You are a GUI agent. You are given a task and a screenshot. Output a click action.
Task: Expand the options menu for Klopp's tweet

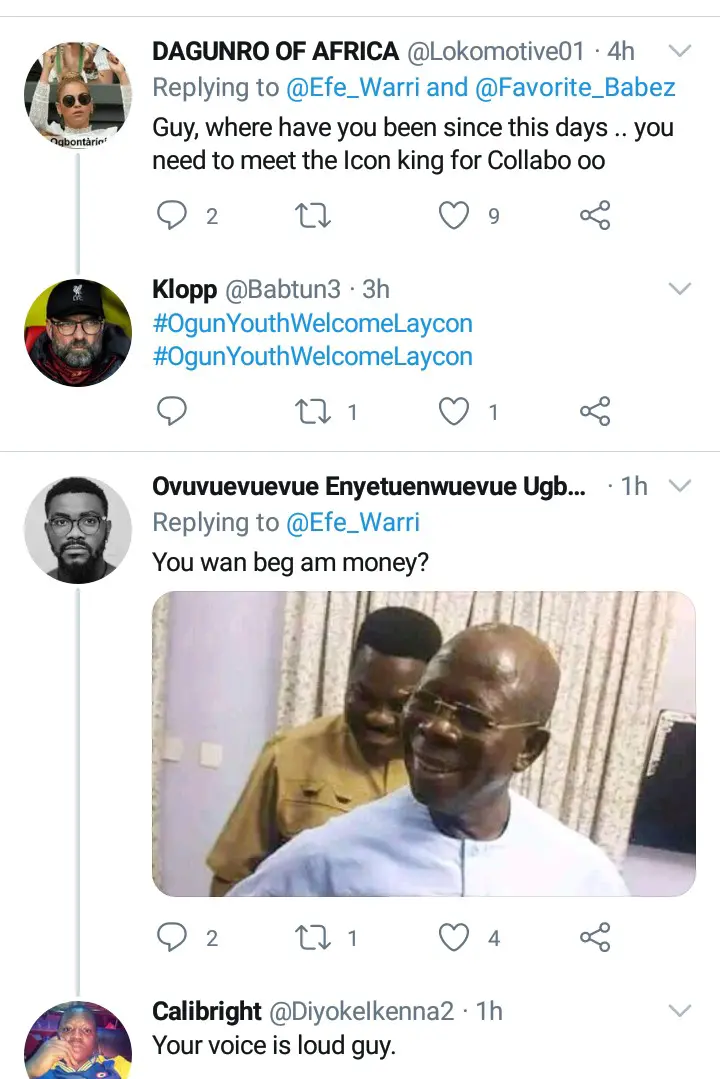[679, 289]
